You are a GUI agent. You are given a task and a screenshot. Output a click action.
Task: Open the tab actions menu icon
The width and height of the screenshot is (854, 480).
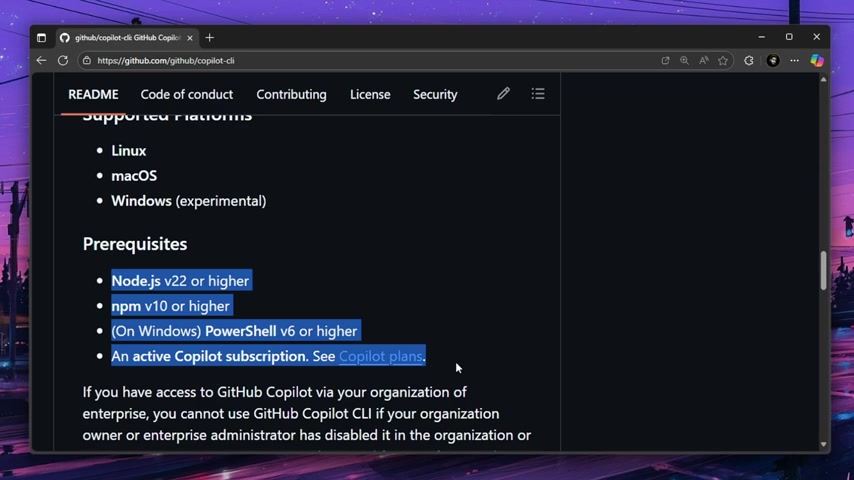pyautogui.click(x=41, y=38)
